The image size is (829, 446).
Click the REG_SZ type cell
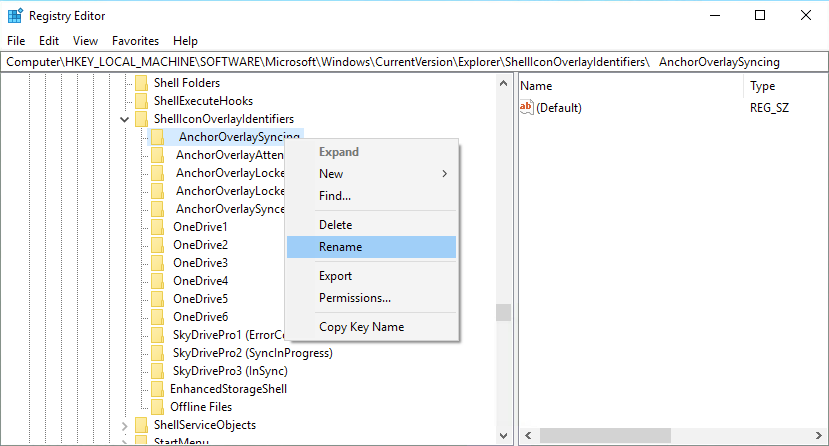(x=769, y=108)
